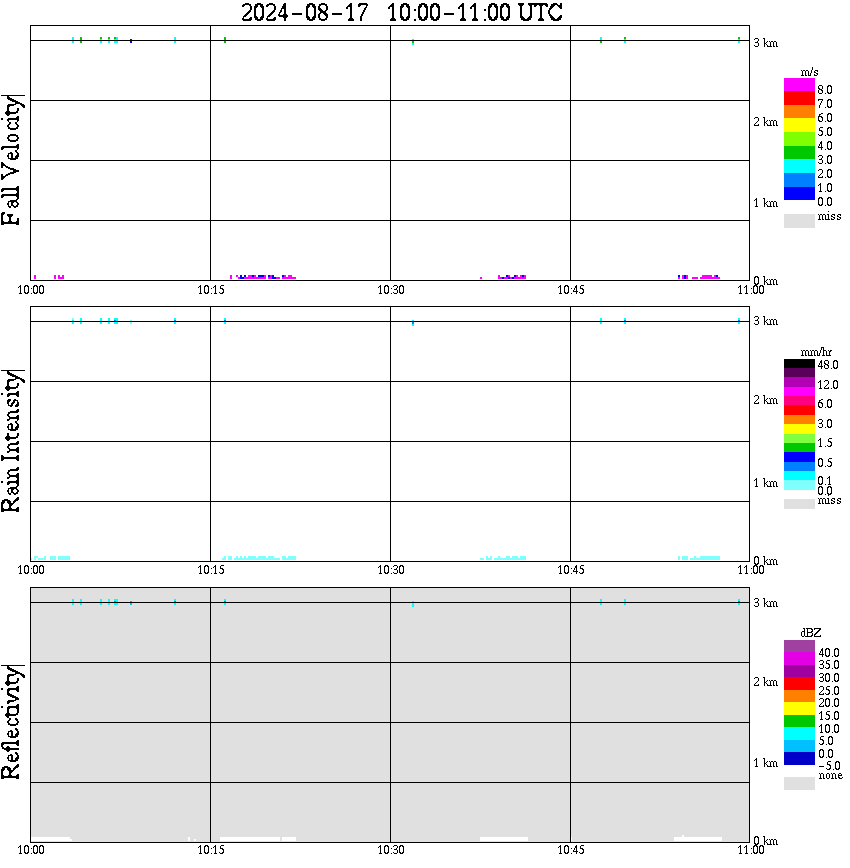Image resolution: width=850 pixels, height=868 pixels.
Task: Click the 2 km height label on Fall Velocity
Action: point(765,122)
